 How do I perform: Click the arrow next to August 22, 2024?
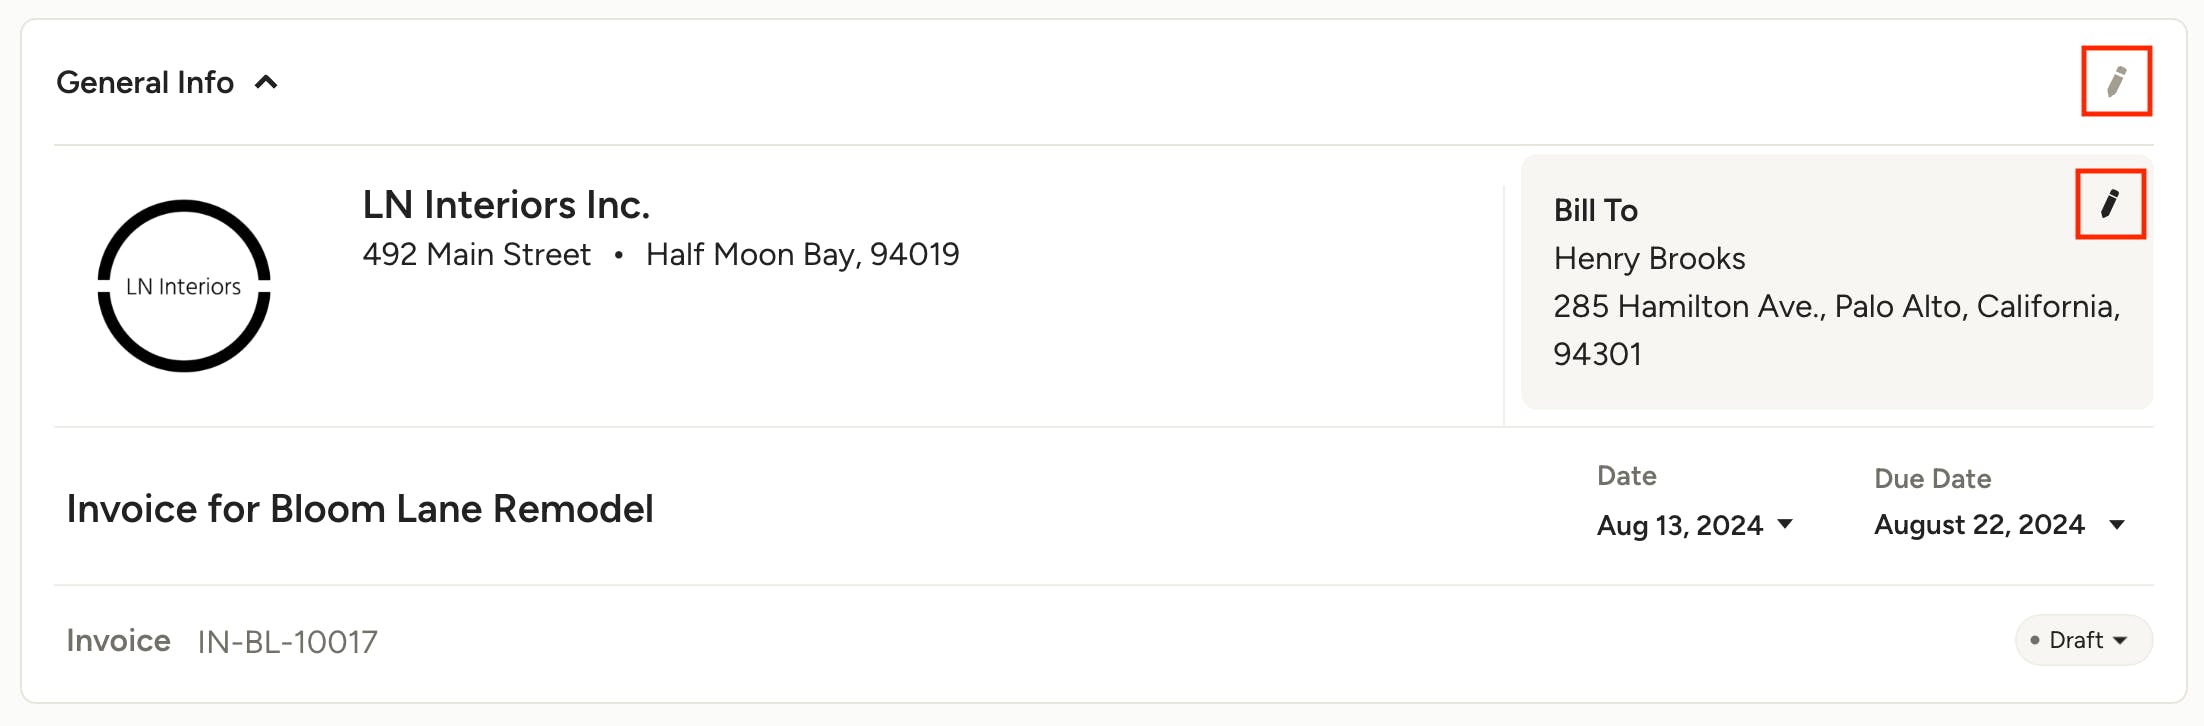2117,525
